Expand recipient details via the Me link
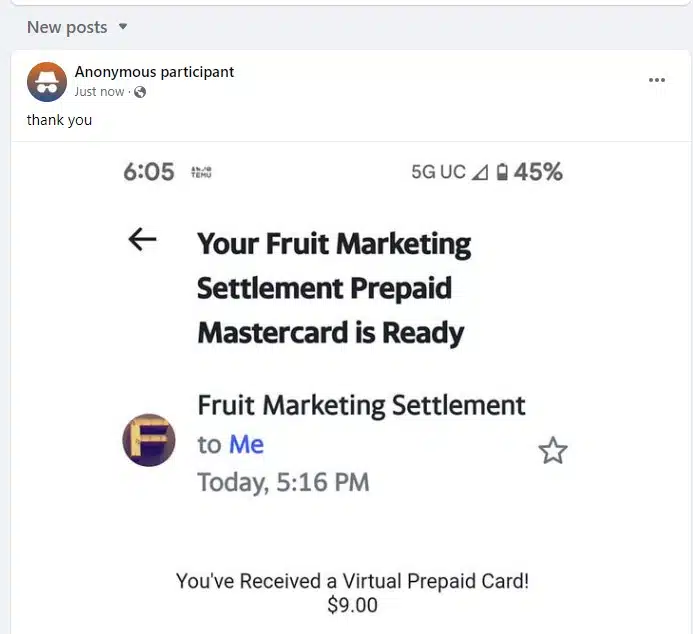Screen dimensions: 693x634 point(246,444)
